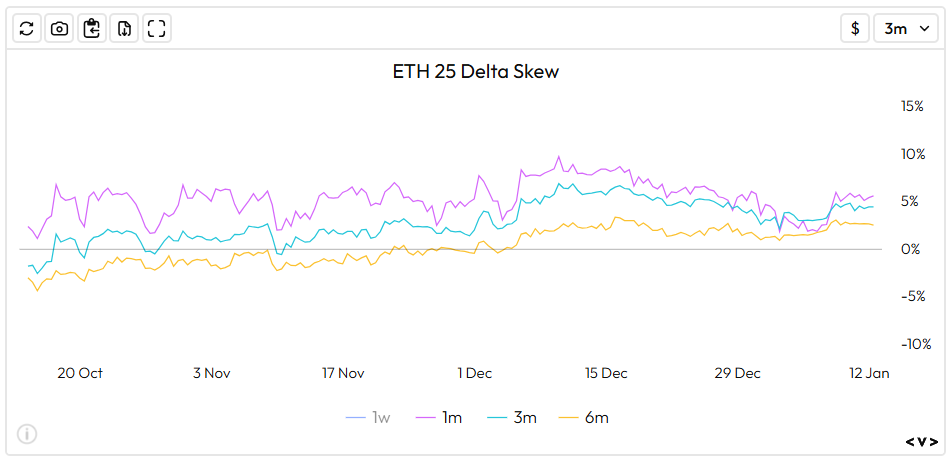Click the ETH 25 Delta Skew title

coord(475,72)
